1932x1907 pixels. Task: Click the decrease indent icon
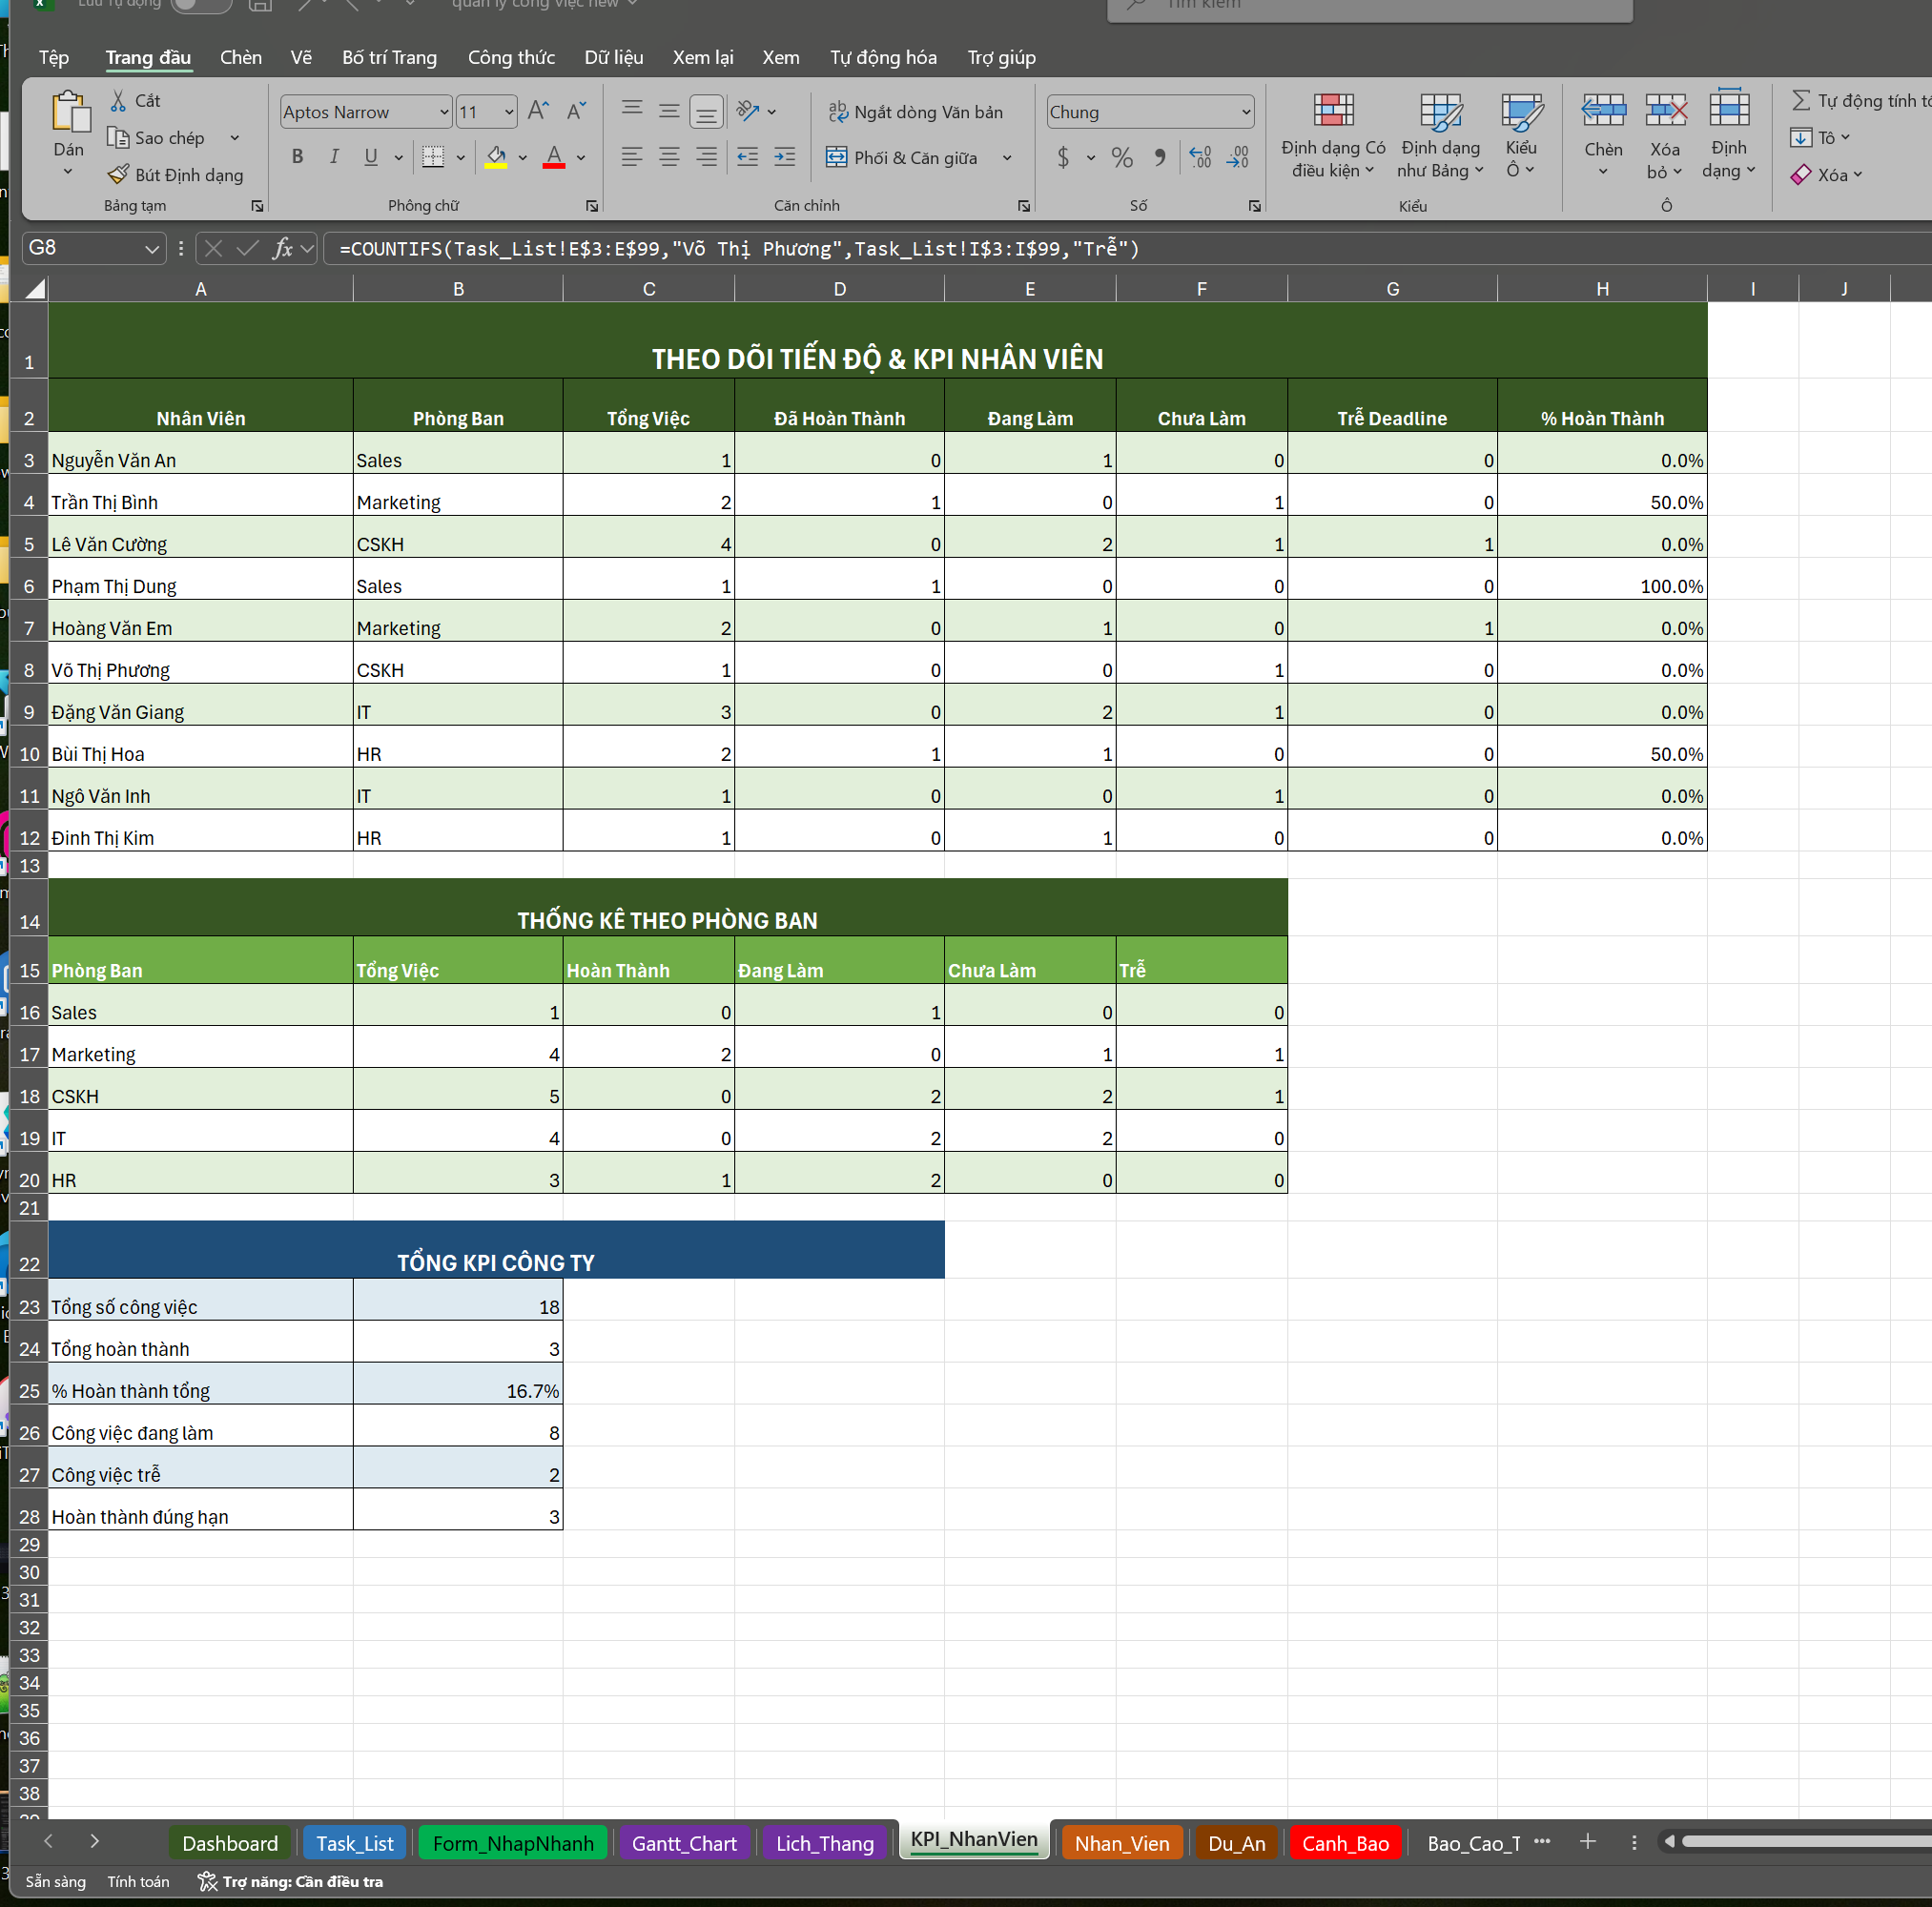(747, 156)
